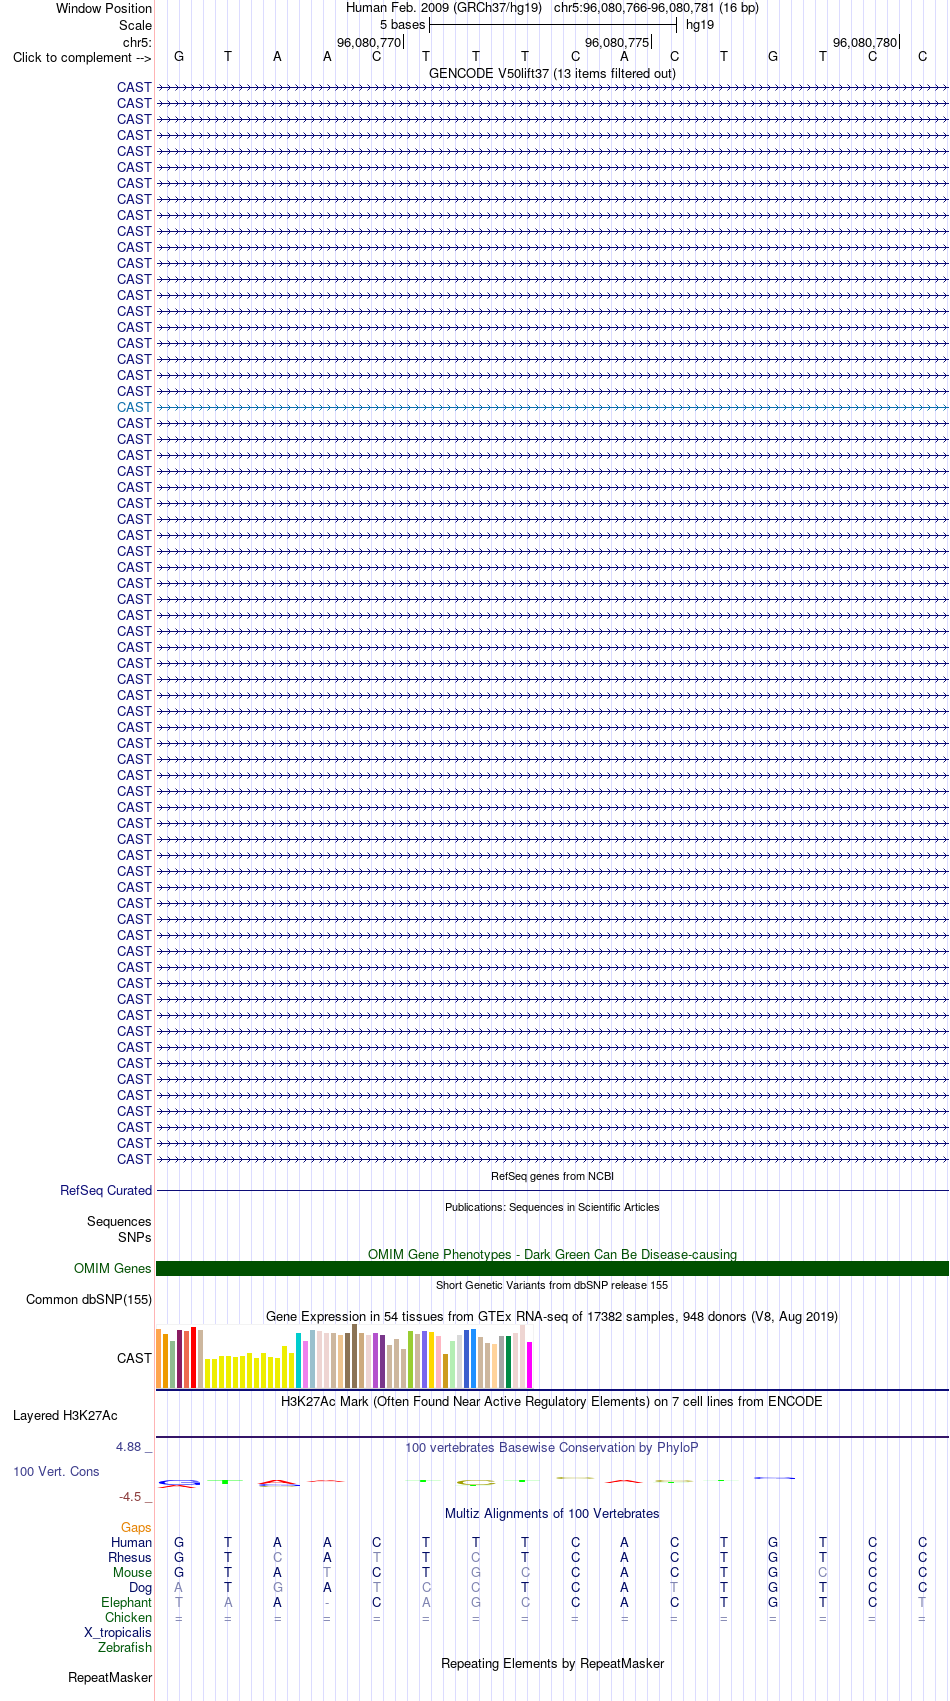Viewport: 950px width, 1701px height.
Task: Click the '5 bases' scale bar label
Action: [x=402, y=24]
